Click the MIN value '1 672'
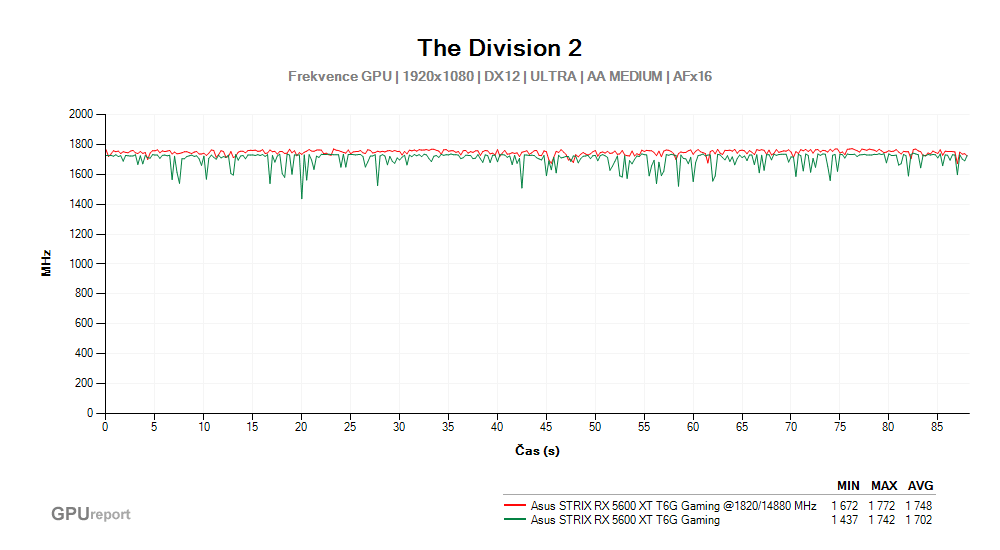The image size is (1000, 550). (x=844, y=505)
